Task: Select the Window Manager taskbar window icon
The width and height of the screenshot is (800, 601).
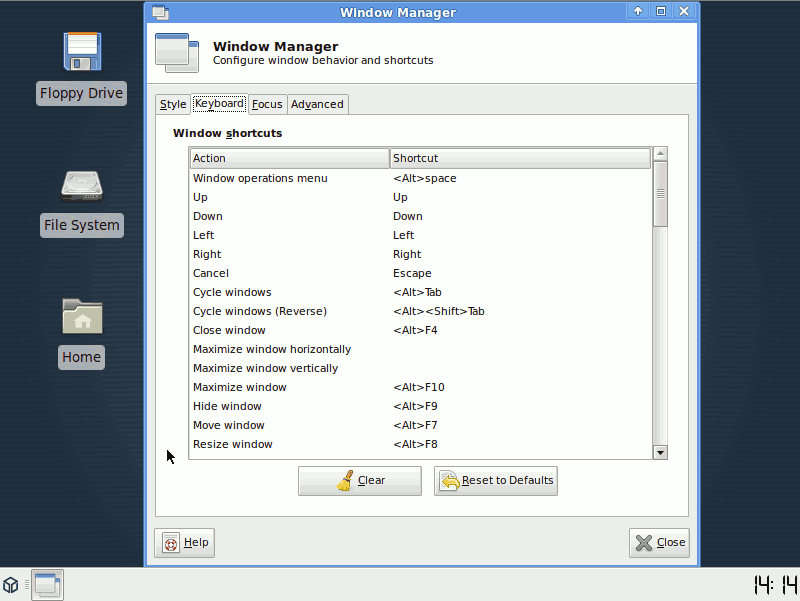Action: pyautogui.click(x=47, y=584)
